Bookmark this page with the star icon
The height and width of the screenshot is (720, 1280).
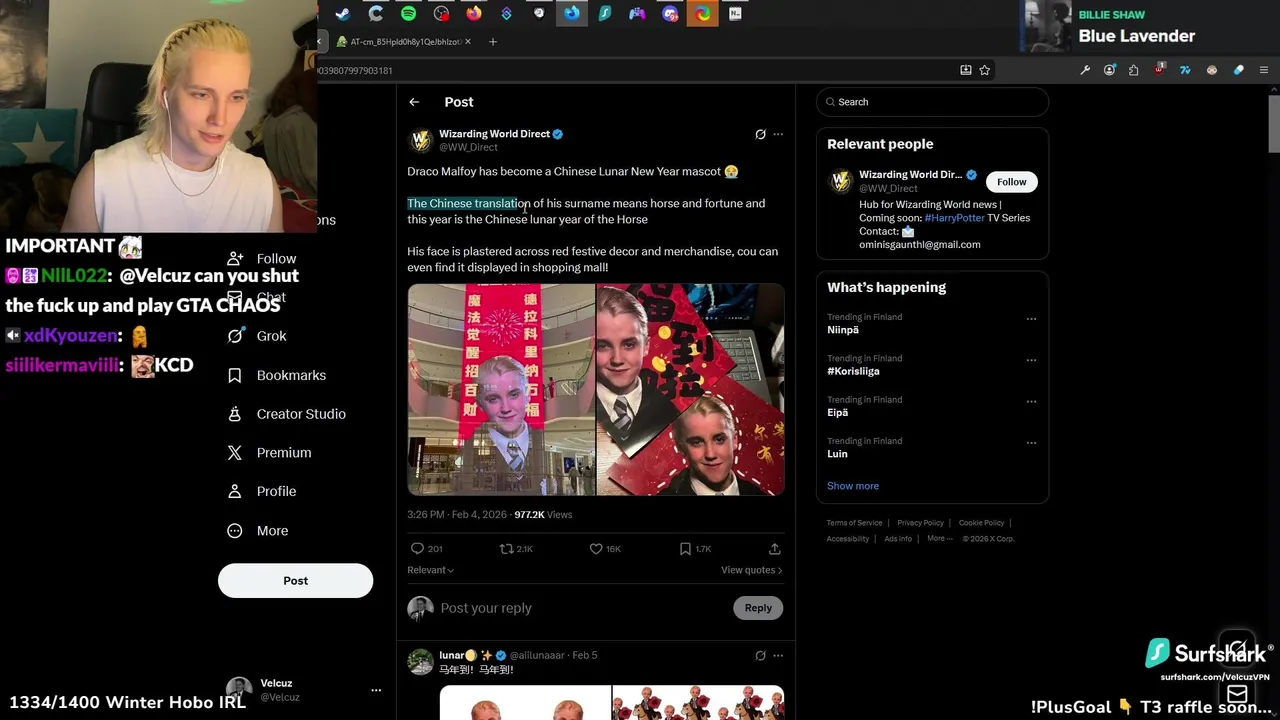tap(985, 70)
